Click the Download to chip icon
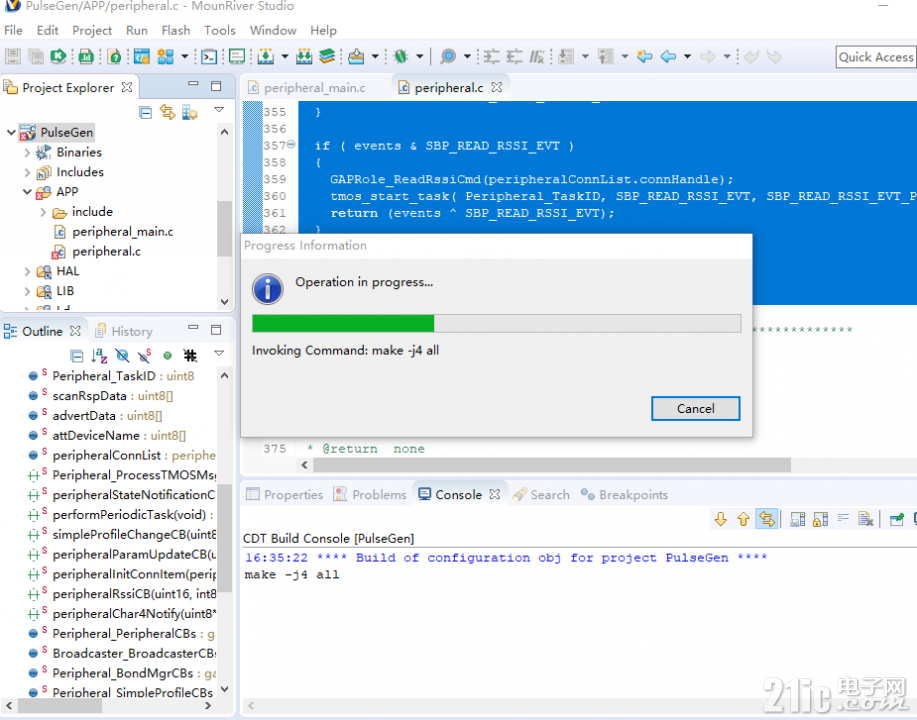This screenshot has height=720, width=917. (356, 57)
